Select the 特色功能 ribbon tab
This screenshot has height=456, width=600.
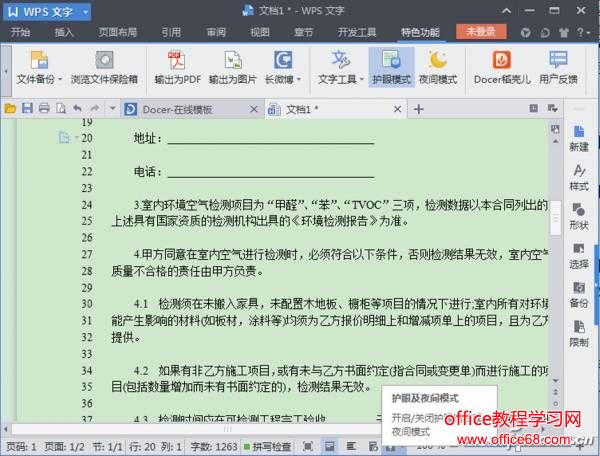pyautogui.click(x=420, y=32)
